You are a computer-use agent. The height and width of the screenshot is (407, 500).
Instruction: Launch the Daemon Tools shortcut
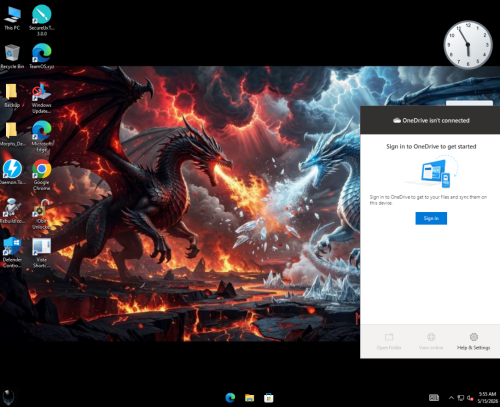tap(12, 172)
